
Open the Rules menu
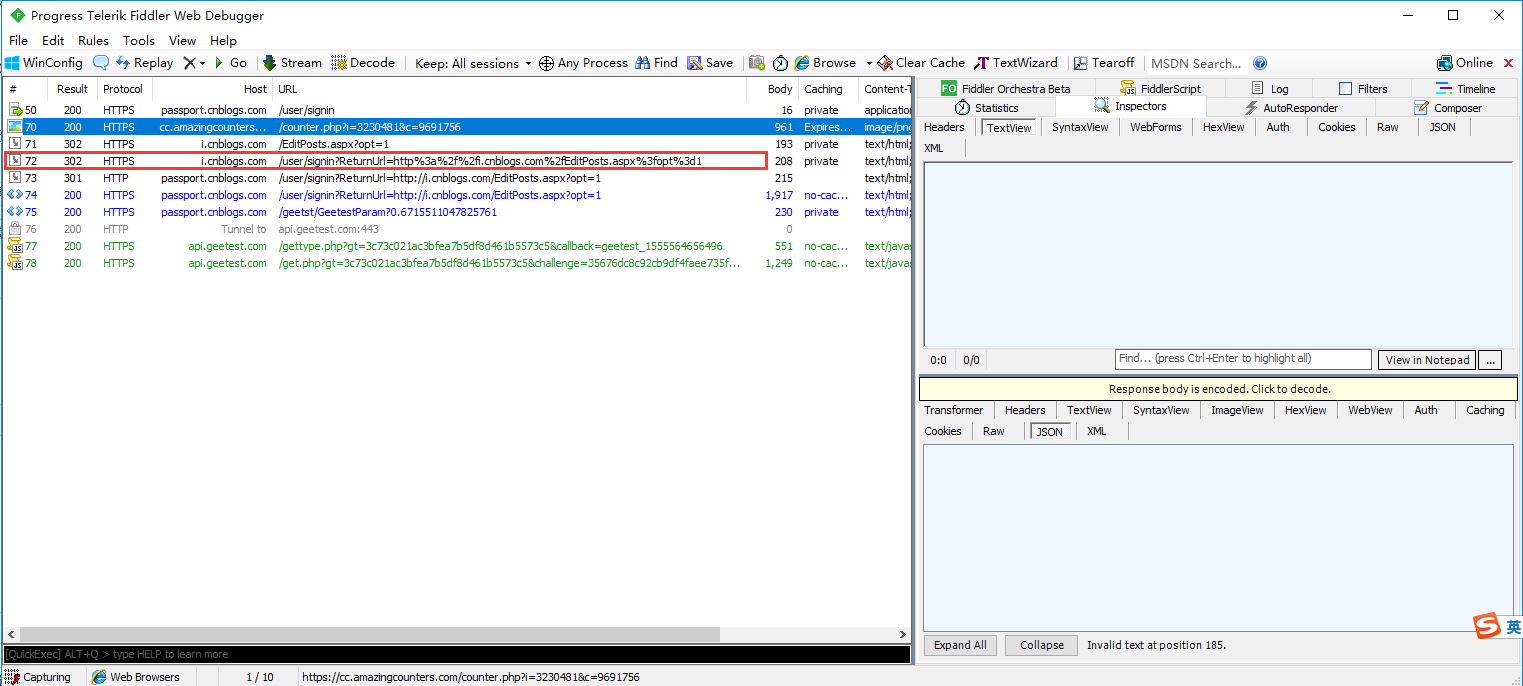coord(93,41)
